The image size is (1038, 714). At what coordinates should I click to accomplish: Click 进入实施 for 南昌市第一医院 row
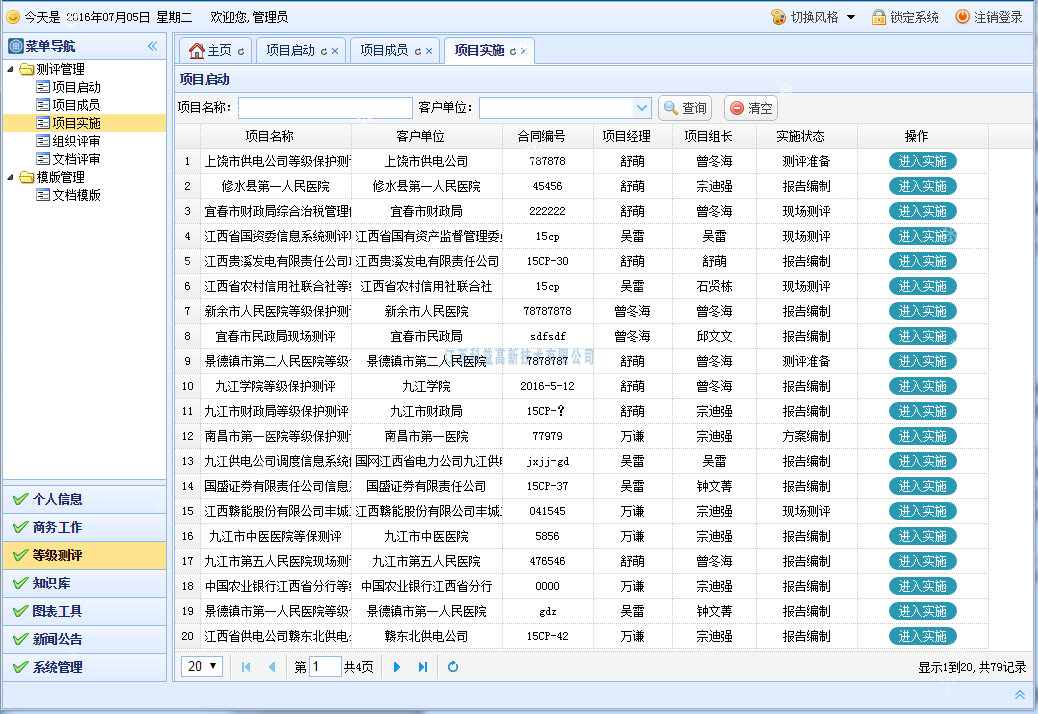[922, 436]
